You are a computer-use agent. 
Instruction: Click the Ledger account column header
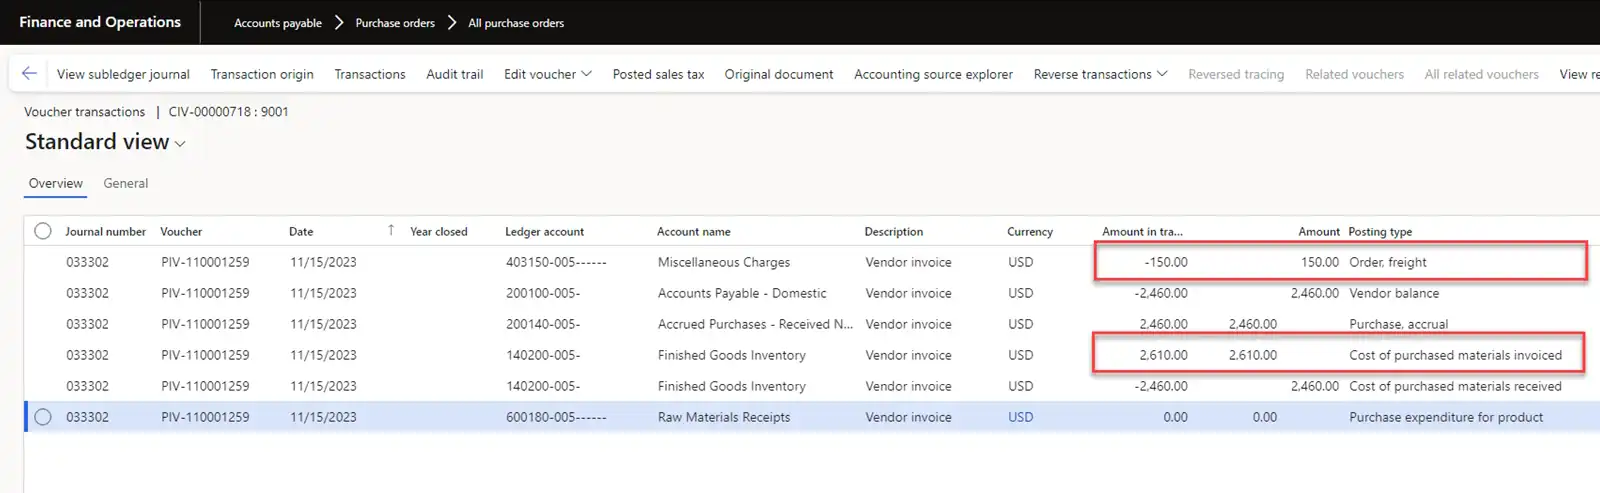pyautogui.click(x=544, y=231)
